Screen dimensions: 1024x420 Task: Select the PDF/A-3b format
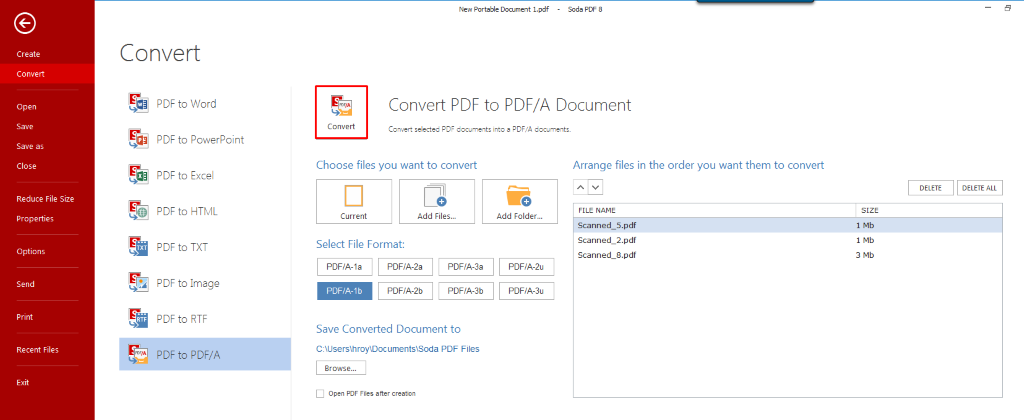click(466, 291)
